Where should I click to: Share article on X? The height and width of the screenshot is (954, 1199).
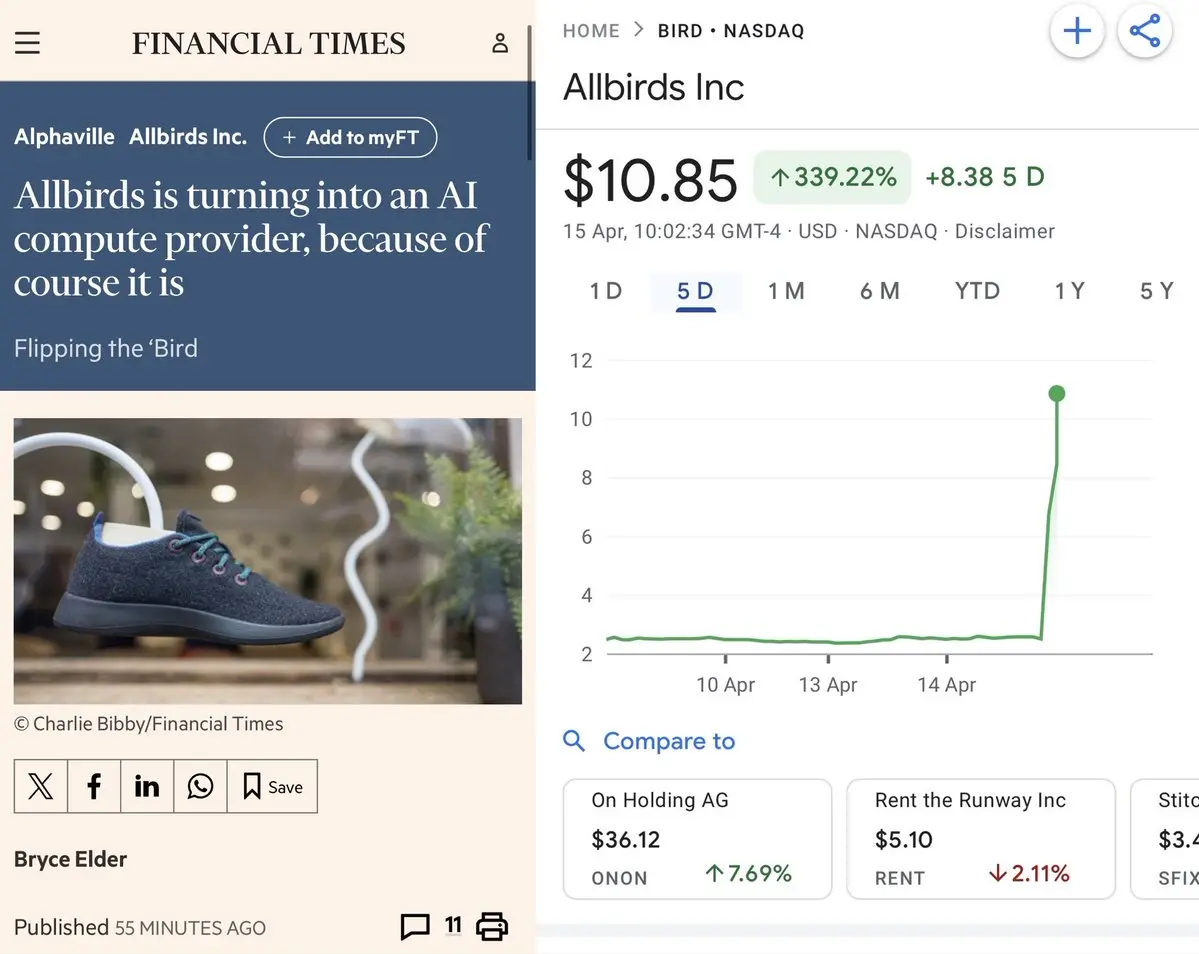[41, 787]
